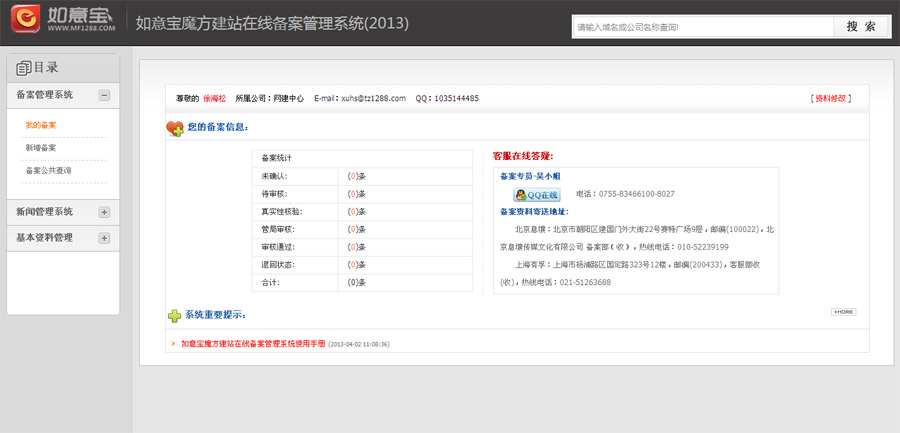Open 新闻管理系统 menu header
Viewport: 900px width, 433px height.
click(63, 212)
